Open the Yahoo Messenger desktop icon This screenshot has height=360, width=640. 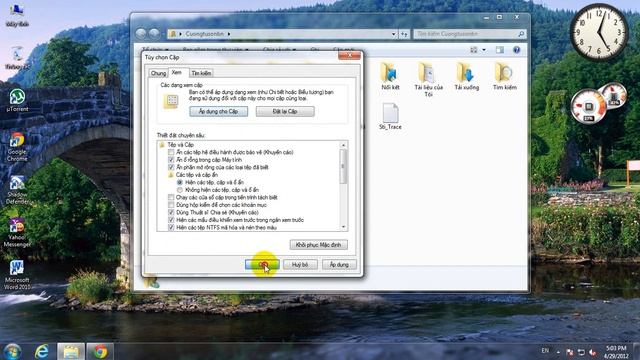(x=17, y=233)
